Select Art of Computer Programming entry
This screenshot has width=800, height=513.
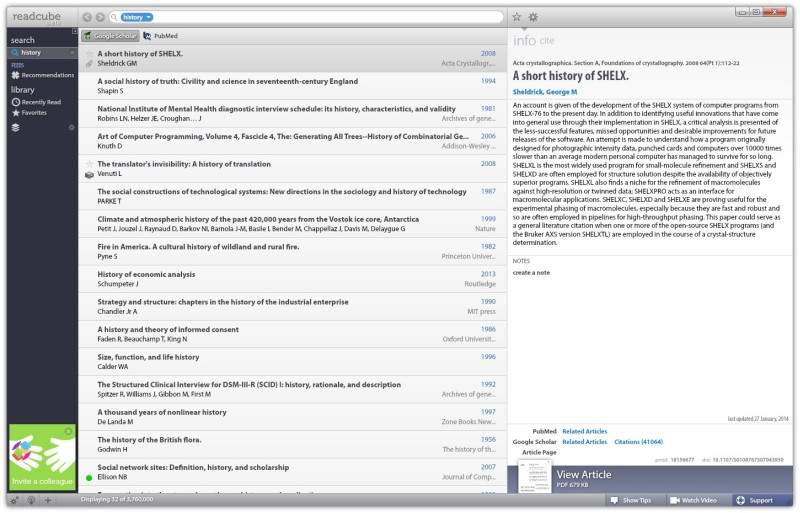click(292, 141)
